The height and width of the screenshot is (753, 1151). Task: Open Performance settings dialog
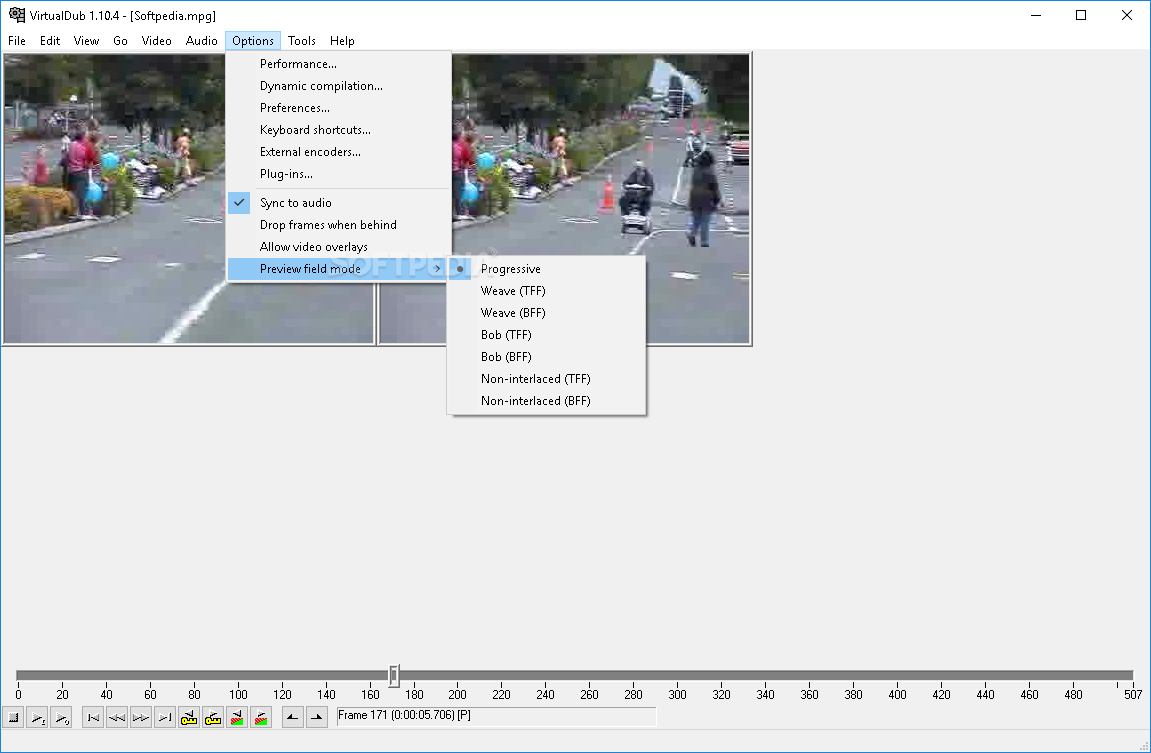(x=338, y=64)
